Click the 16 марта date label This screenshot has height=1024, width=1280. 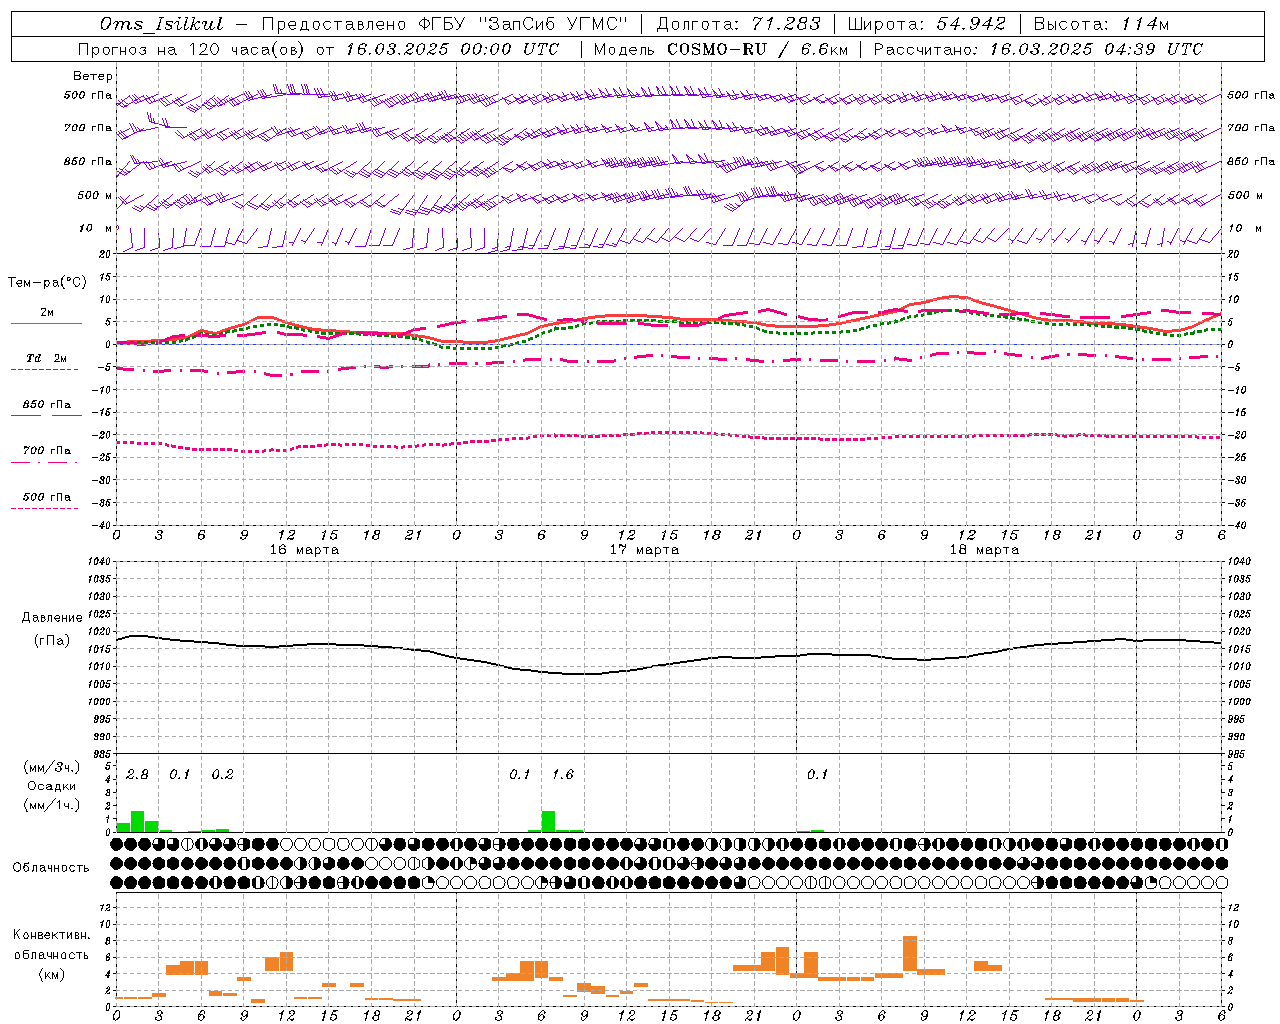[304, 550]
